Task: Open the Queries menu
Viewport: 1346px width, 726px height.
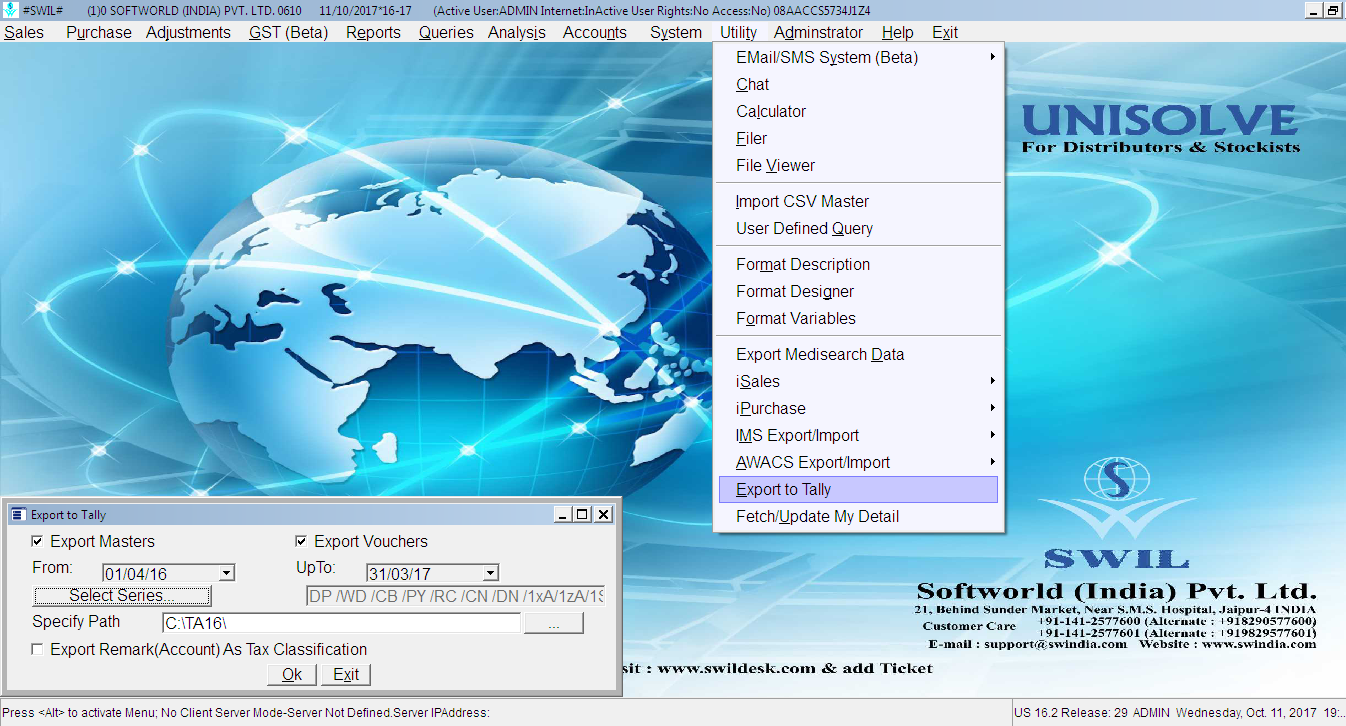Action: click(446, 32)
